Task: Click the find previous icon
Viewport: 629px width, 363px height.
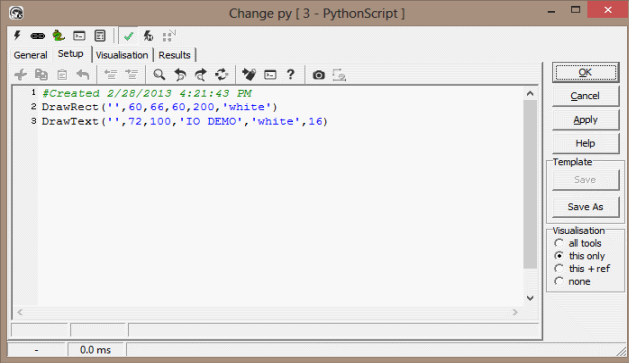Action: pyautogui.click(x=180, y=75)
